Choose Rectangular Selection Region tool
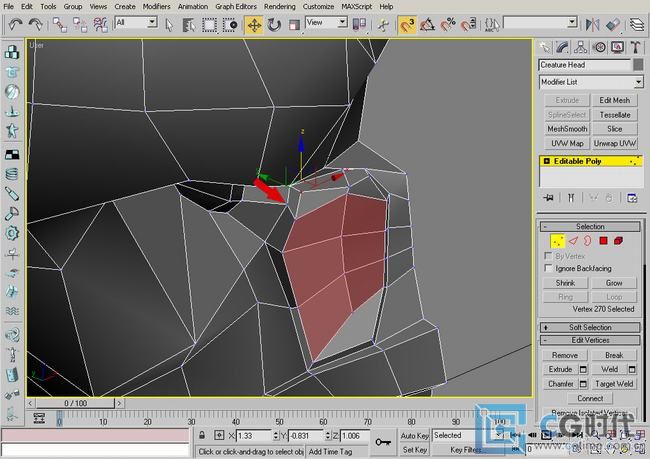 pyautogui.click(x=209, y=25)
